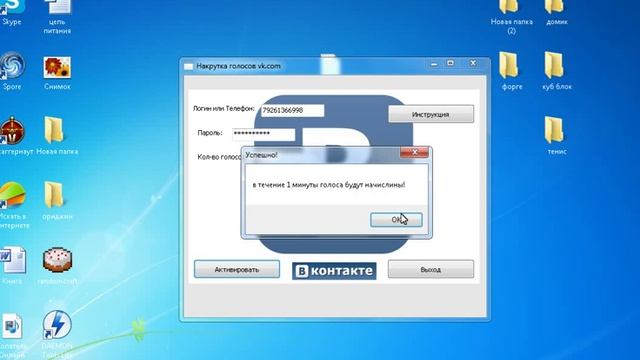
Task: Click the Накрутка голосов title bar icon
Action: [188, 66]
